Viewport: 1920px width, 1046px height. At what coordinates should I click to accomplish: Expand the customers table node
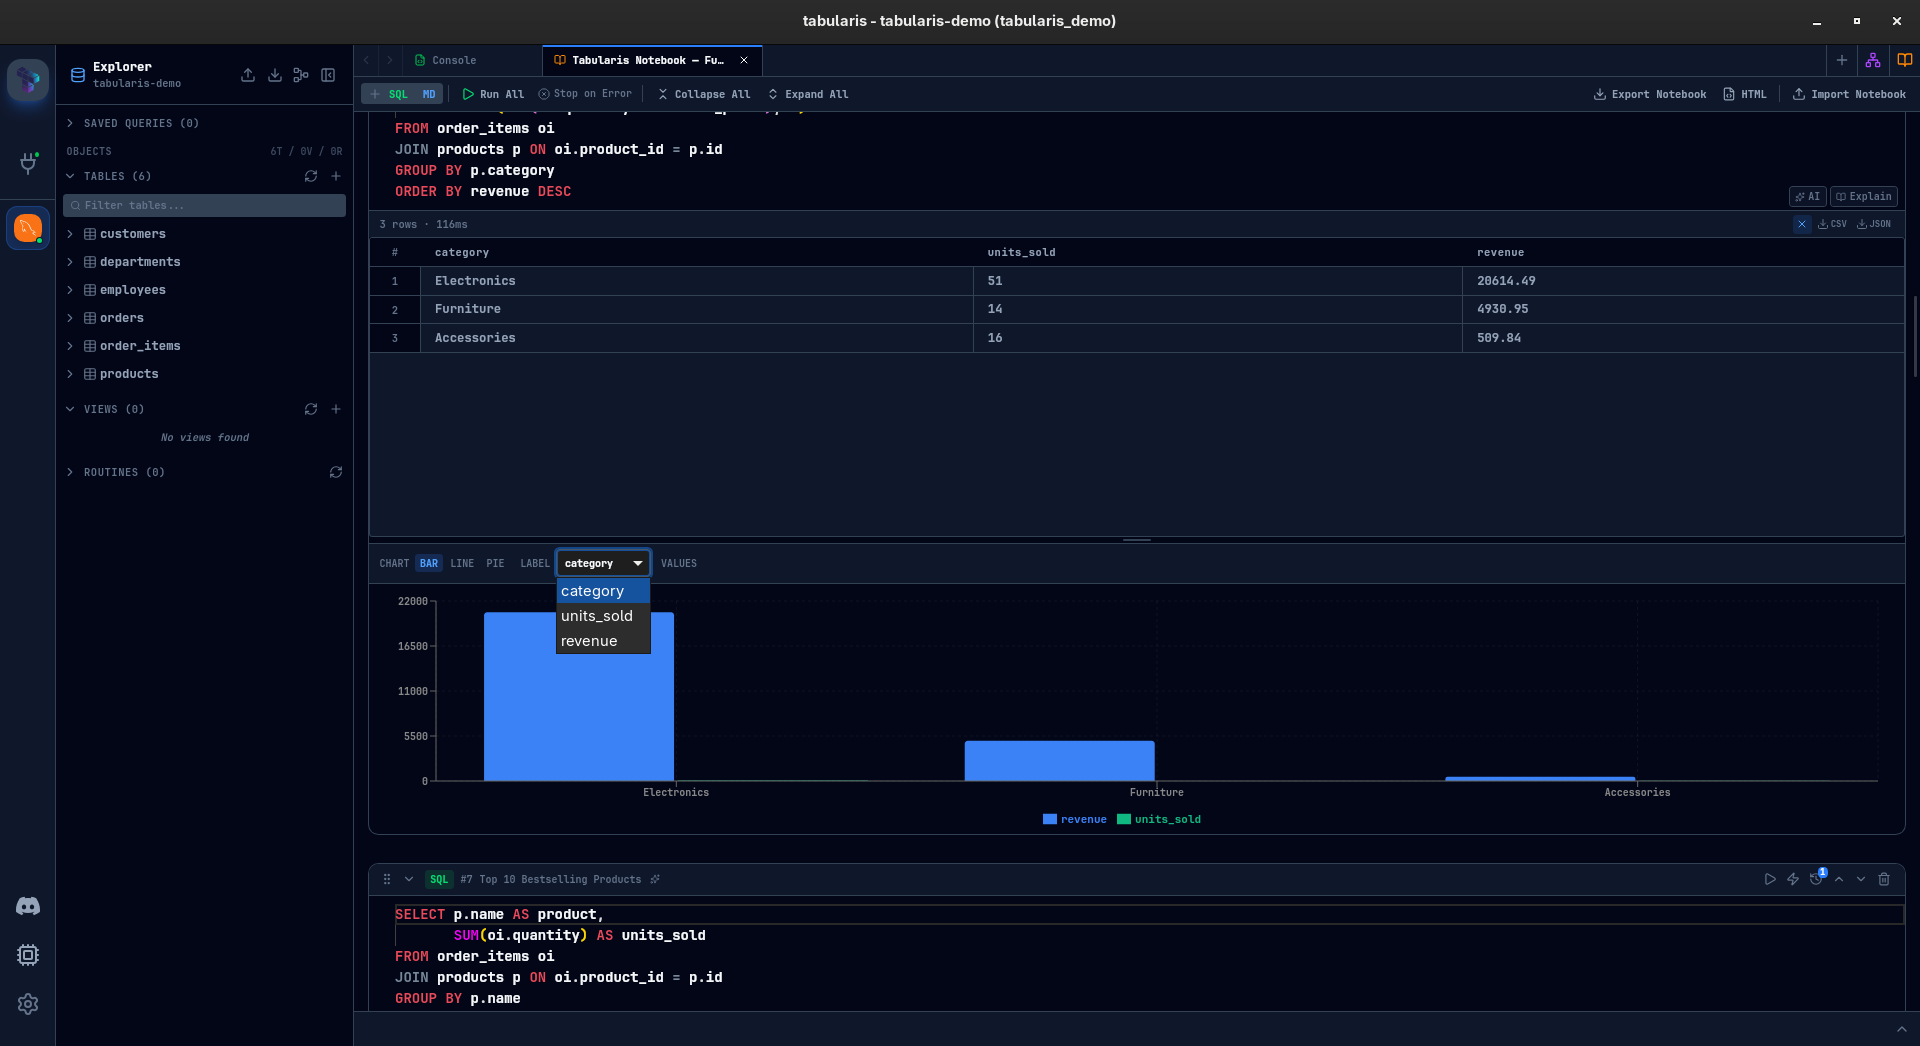[70, 234]
